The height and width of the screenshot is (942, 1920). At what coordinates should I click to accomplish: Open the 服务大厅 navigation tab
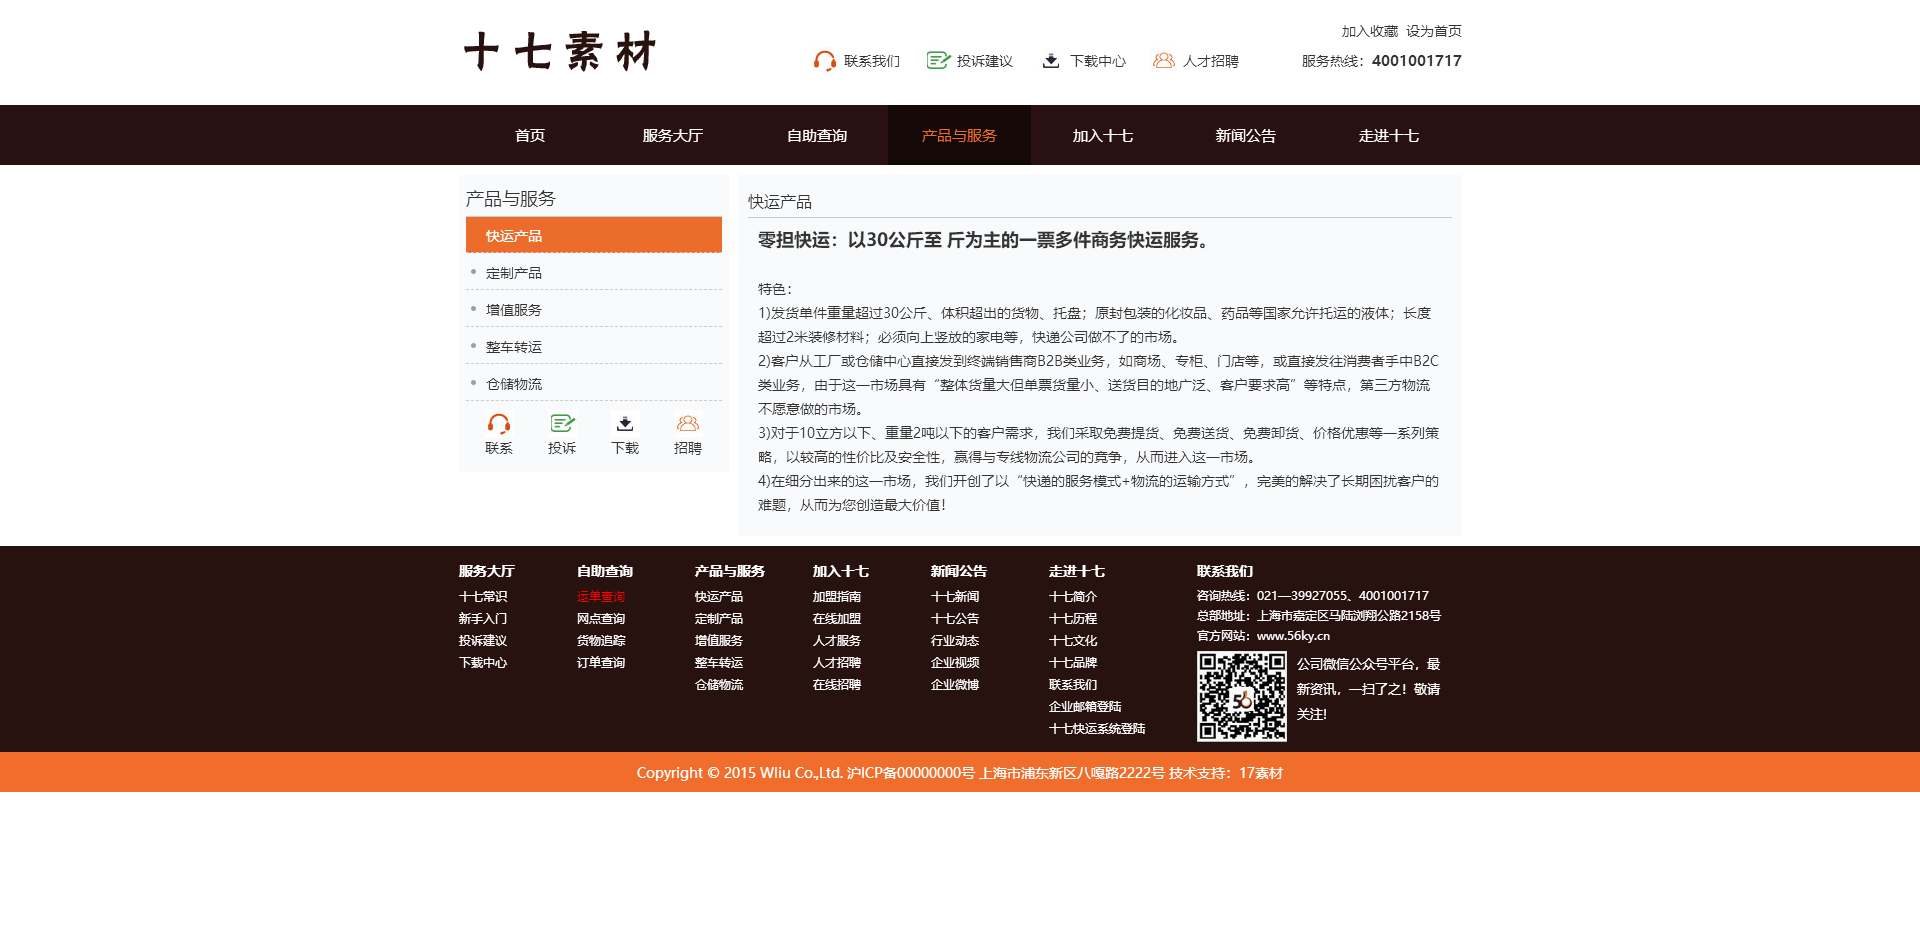pos(672,136)
